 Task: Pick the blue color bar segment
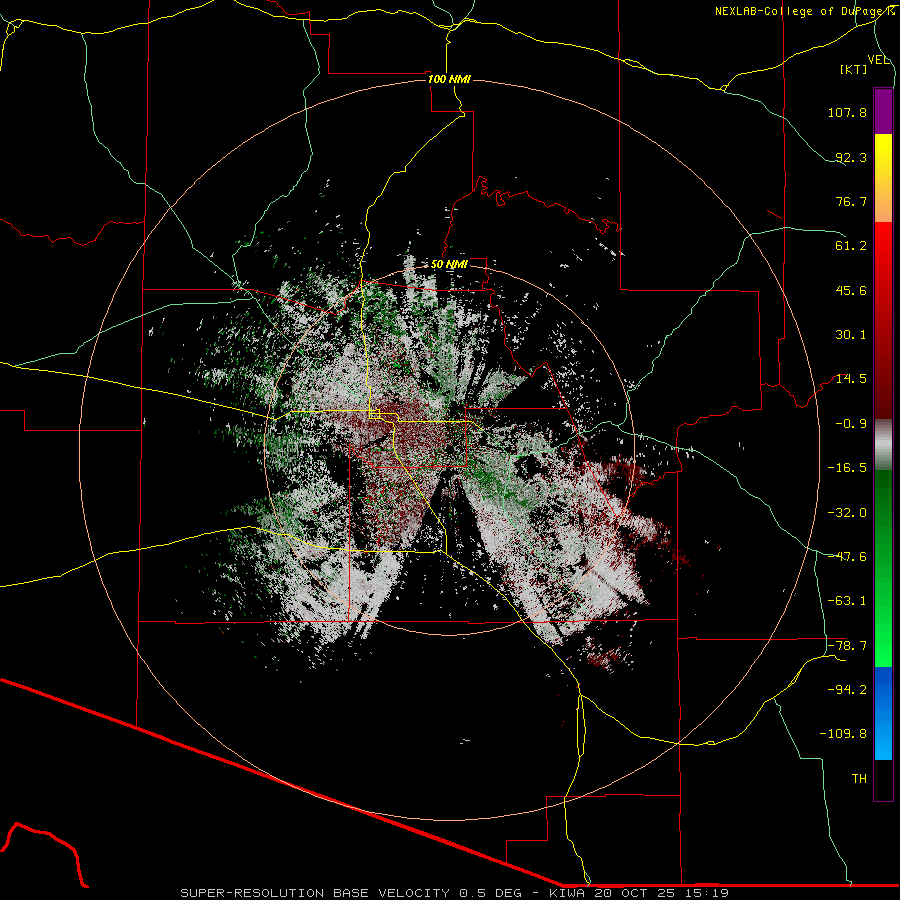pyautogui.click(x=883, y=713)
